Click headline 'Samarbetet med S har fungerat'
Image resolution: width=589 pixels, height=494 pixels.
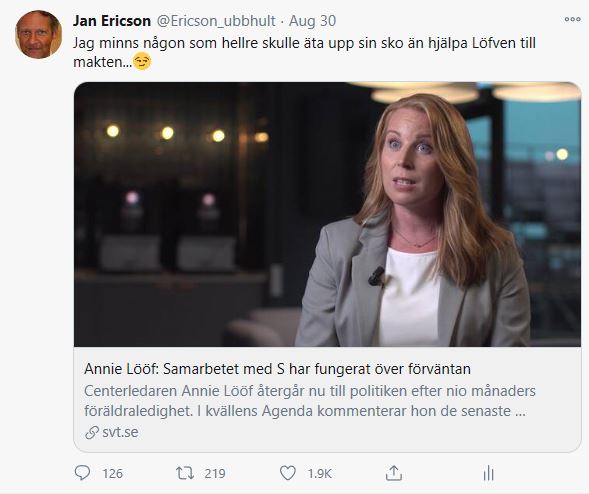[x=267, y=369]
